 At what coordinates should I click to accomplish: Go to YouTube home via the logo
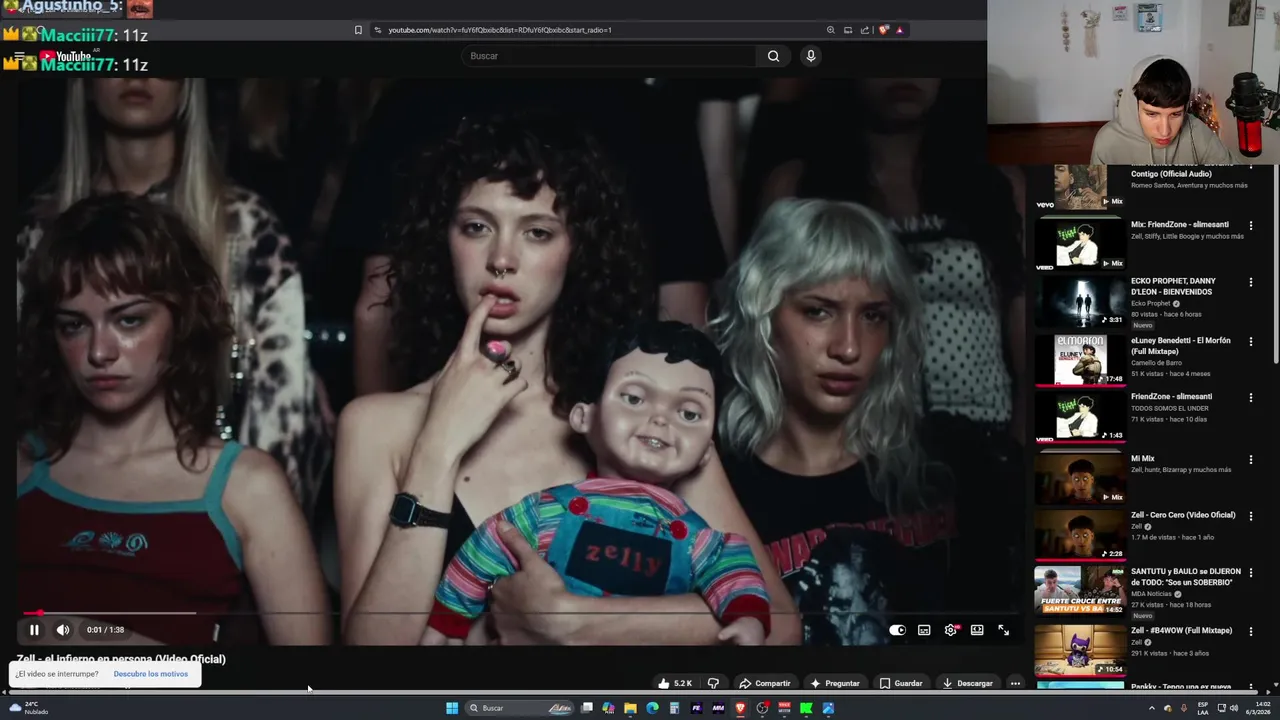[66, 56]
